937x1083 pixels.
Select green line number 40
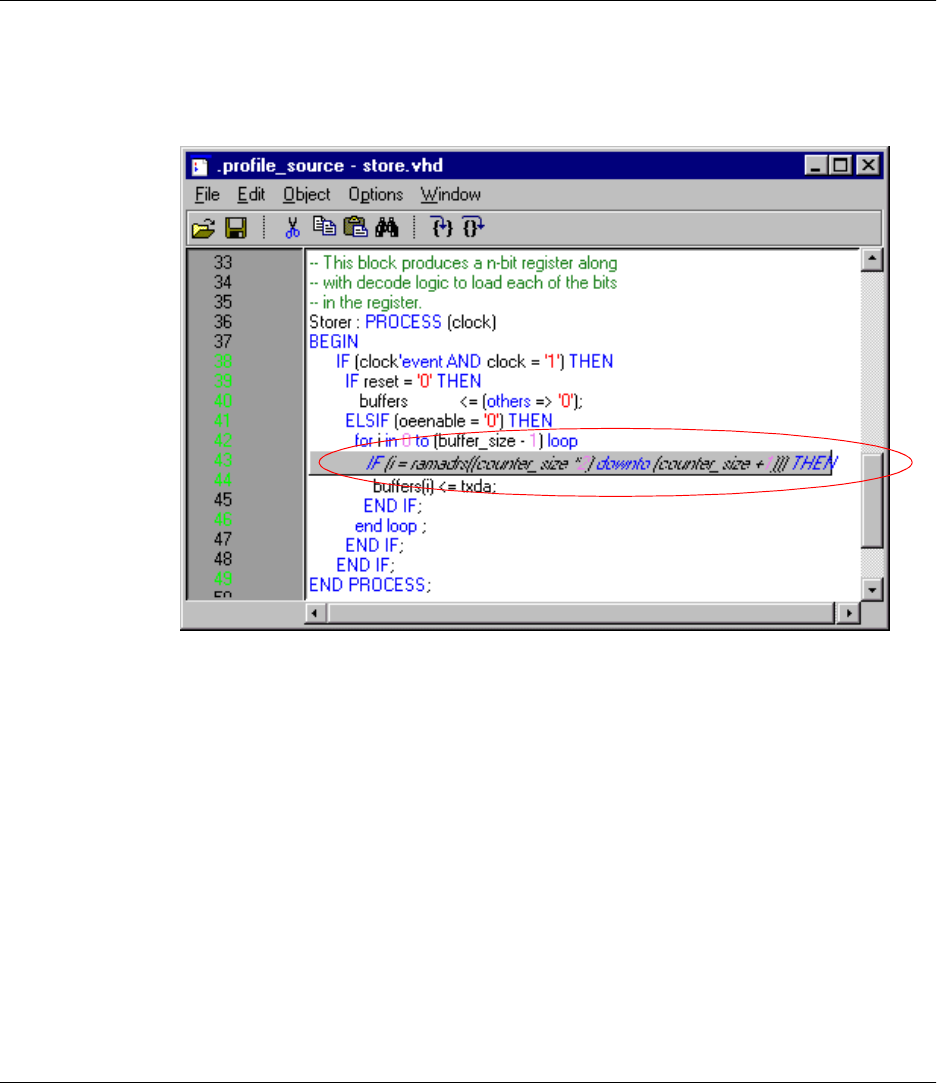pos(223,401)
